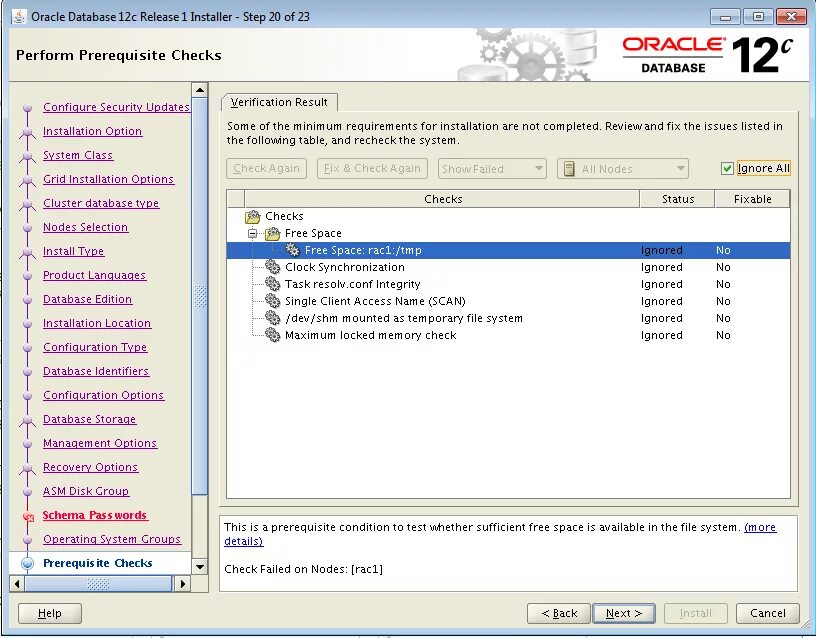Image resolution: width=816 pixels, height=638 pixels.
Task: Click step list horizontal scroll right arrow
Action: coord(182,584)
